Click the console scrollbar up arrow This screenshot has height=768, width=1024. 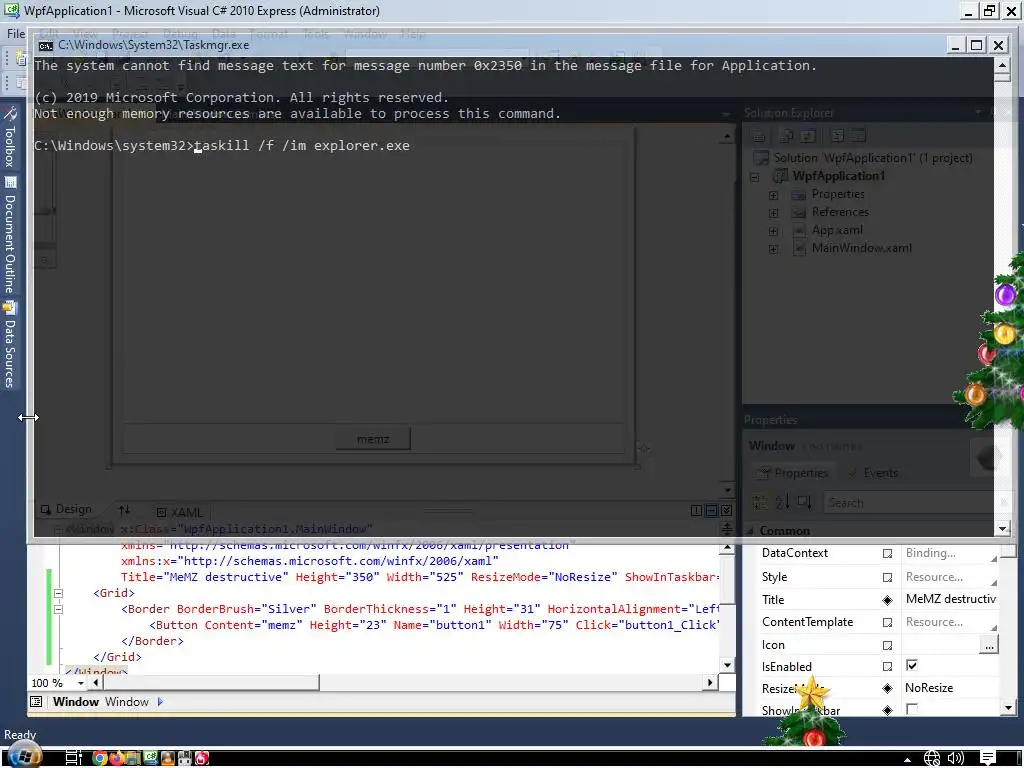(1002, 65)
